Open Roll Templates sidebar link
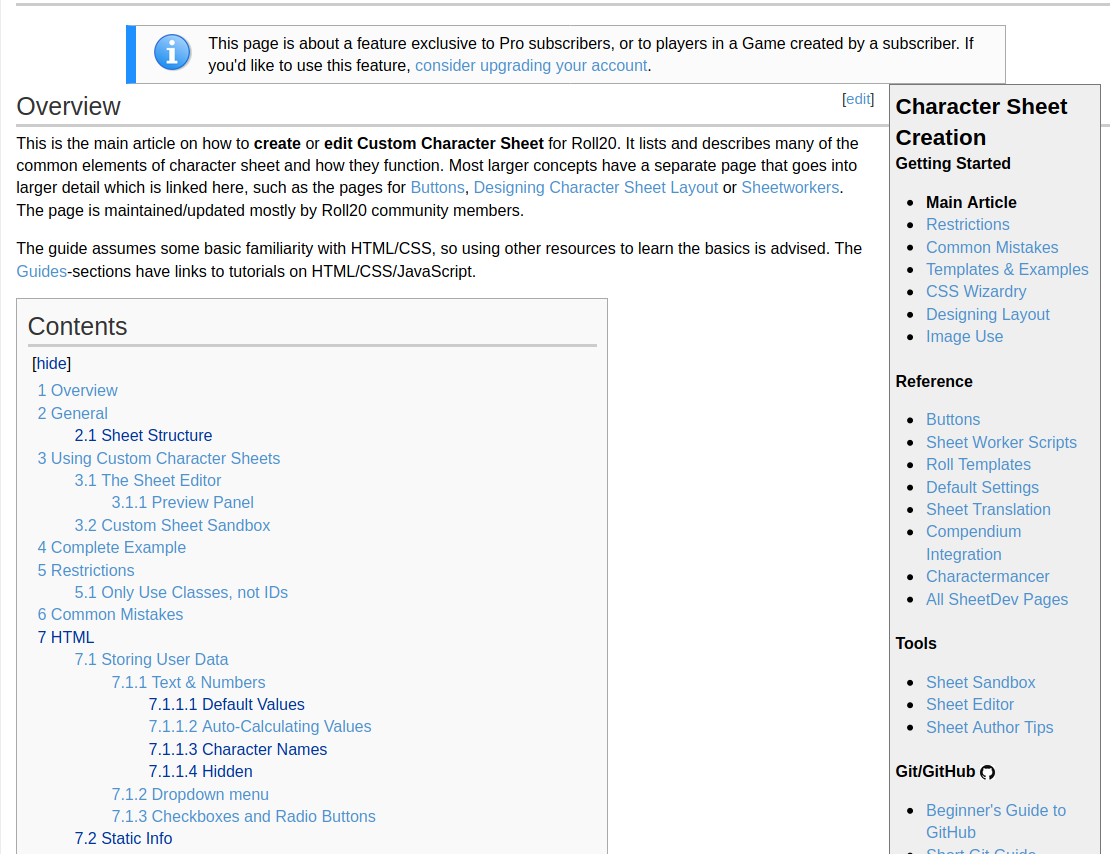Image resolution: width=1110 pixels, height=854 pixels. click(978, 465)
